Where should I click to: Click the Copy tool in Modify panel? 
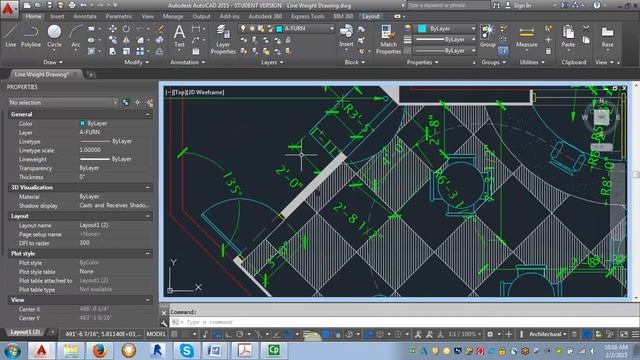pyautogui.click(x=113, y=40)
